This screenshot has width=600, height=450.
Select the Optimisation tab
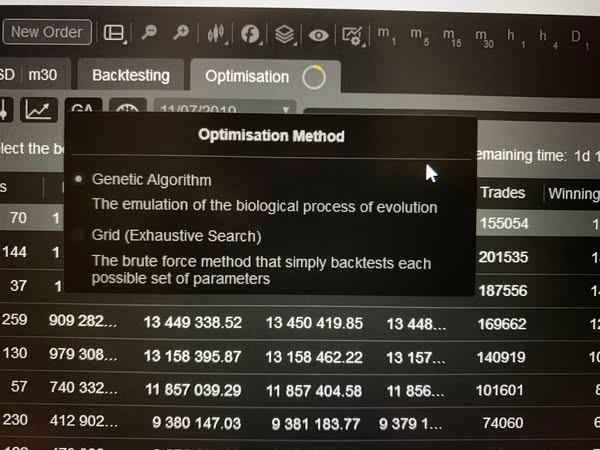tap(247, 76)
